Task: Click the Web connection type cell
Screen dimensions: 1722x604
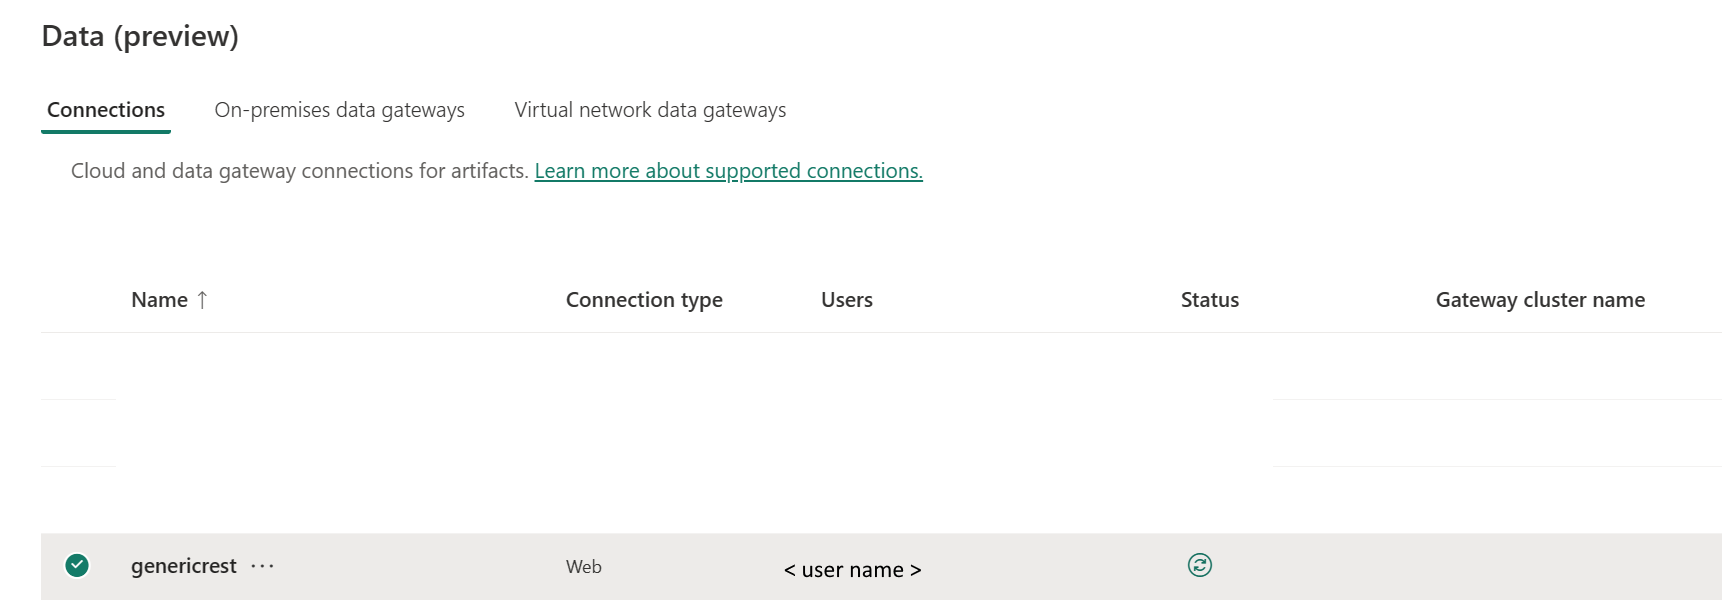Action: (584, 567)
